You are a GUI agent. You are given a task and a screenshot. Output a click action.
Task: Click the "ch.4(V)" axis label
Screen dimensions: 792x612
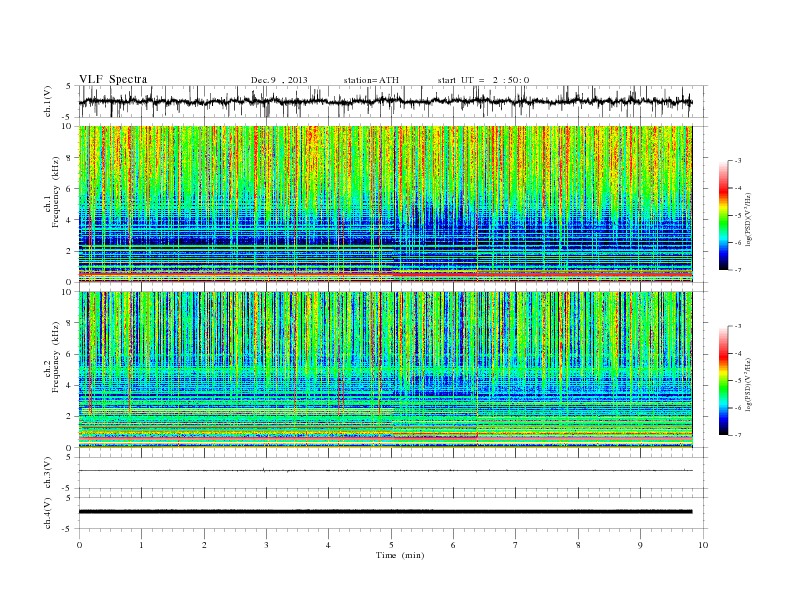point(48,513)
